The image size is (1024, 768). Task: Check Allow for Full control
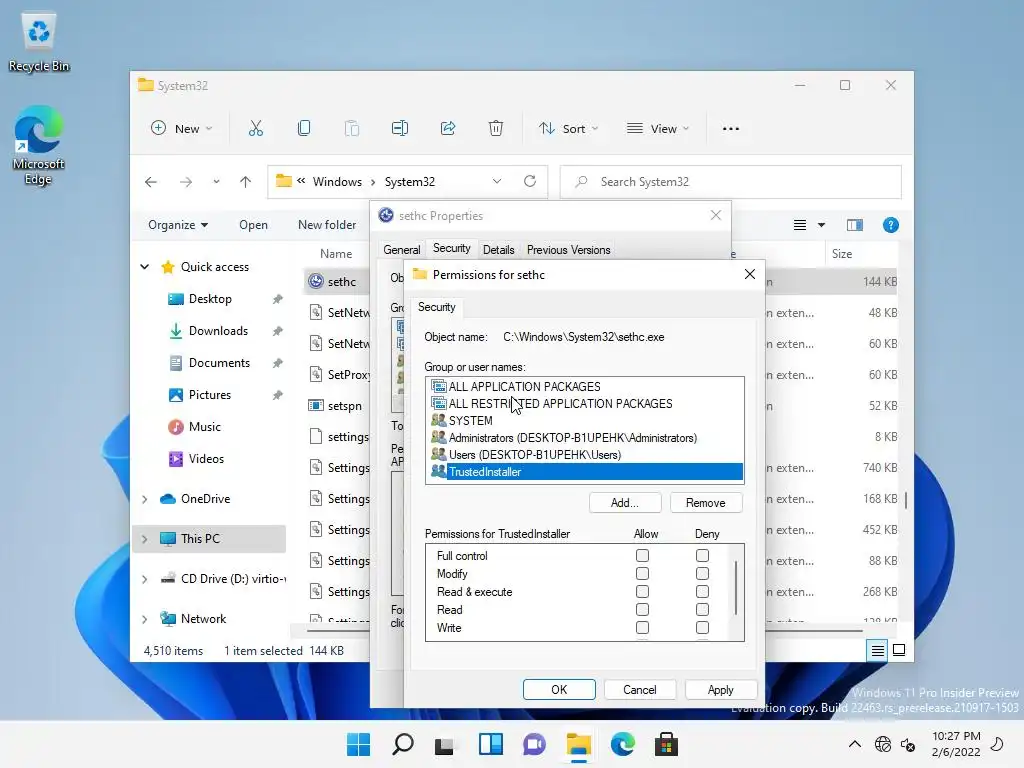[643, 556]
